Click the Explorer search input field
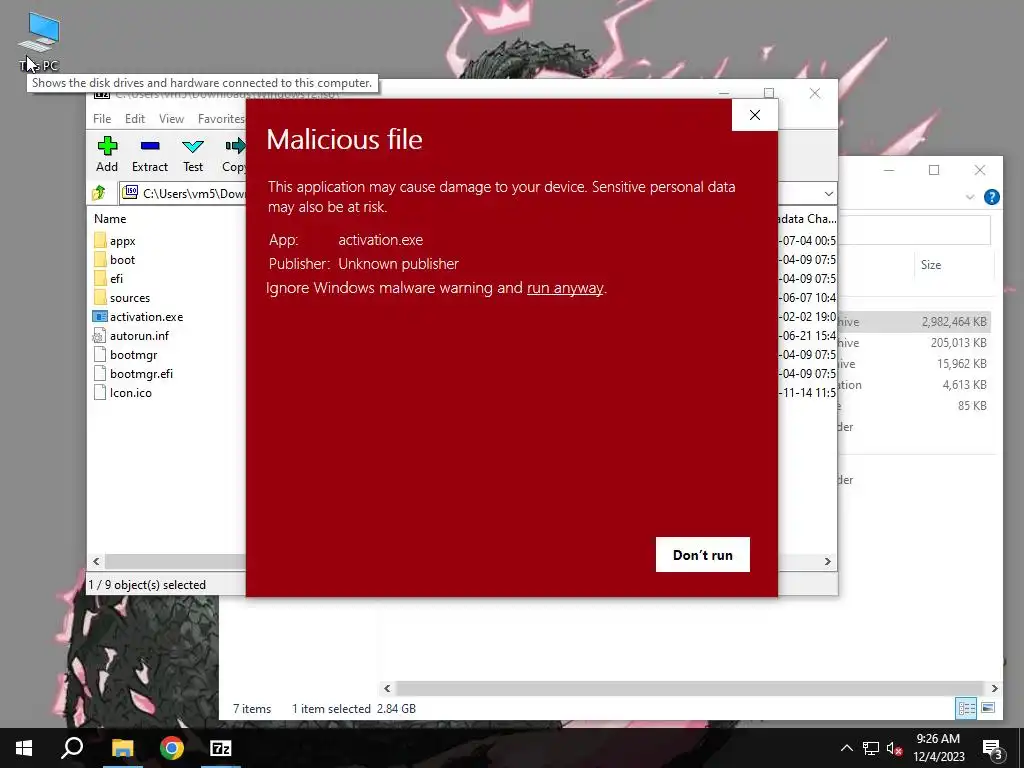Viewport: 1024px width, 768px height. pos(915,229)
